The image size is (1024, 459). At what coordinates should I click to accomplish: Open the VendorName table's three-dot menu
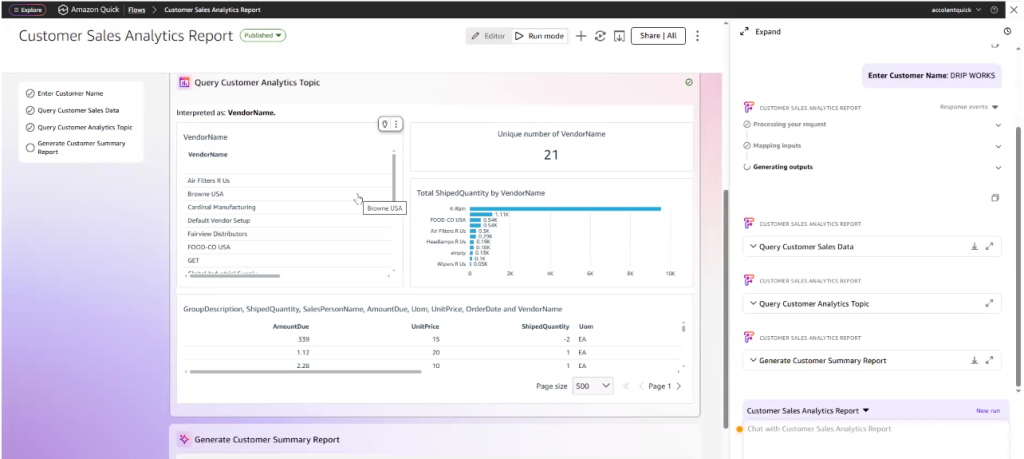pos(396,124)
